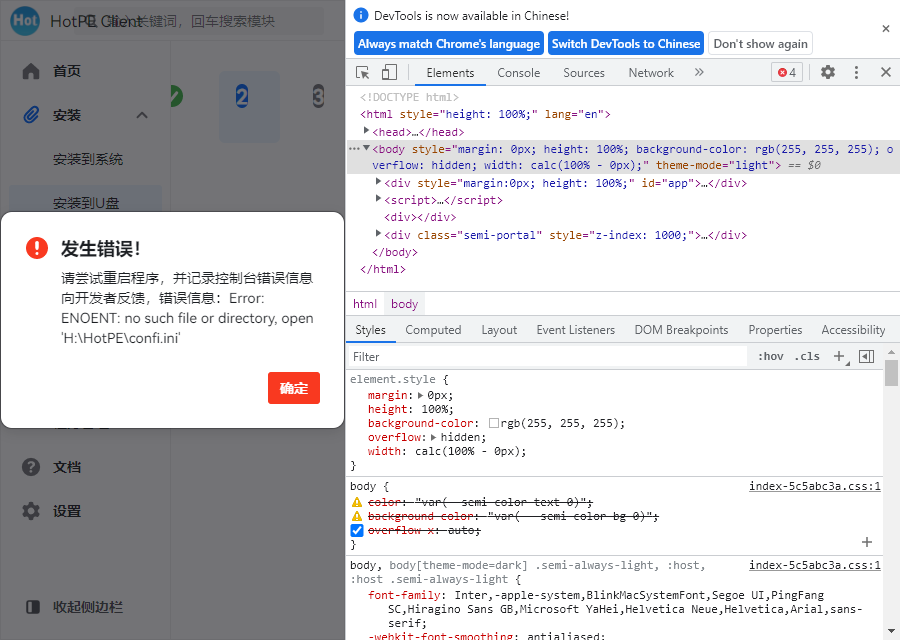Open the Computed styles tab
This screenshot has height=640, width=900.
pyautogui.click(x=433, y=330)
